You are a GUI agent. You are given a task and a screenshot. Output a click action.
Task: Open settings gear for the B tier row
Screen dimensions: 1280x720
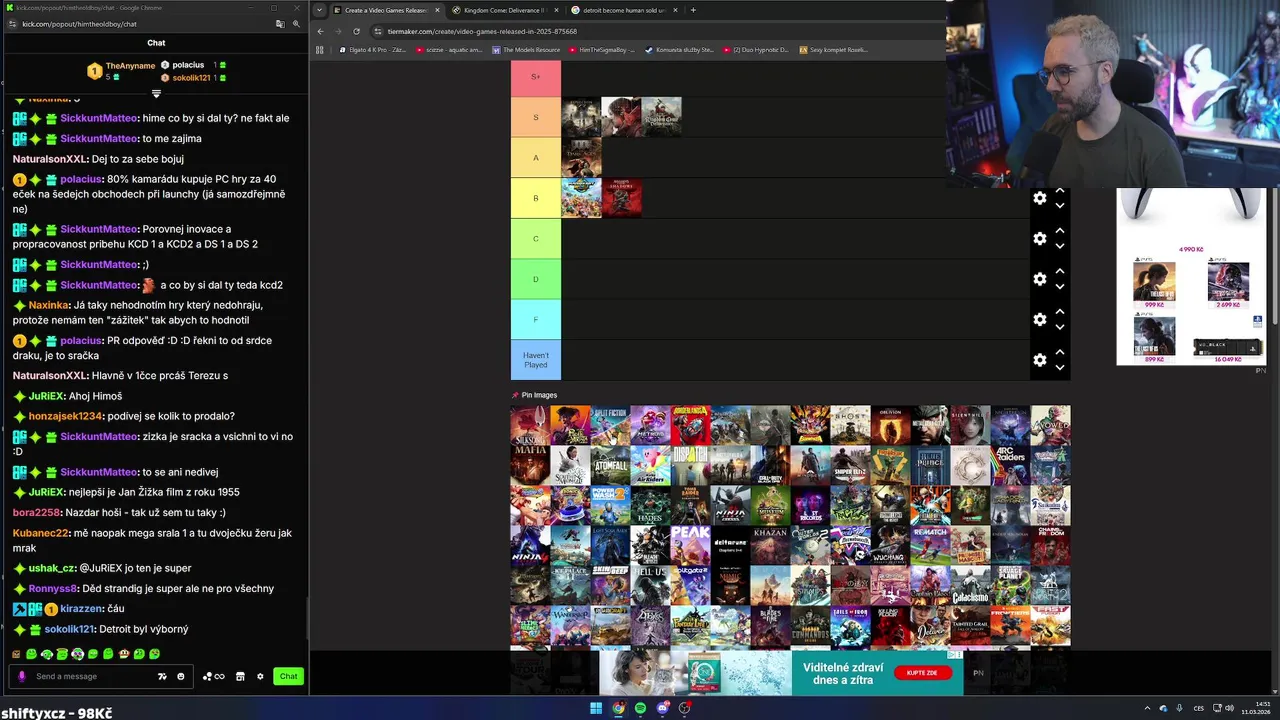pyautogui.click(x=1040, y=198)
